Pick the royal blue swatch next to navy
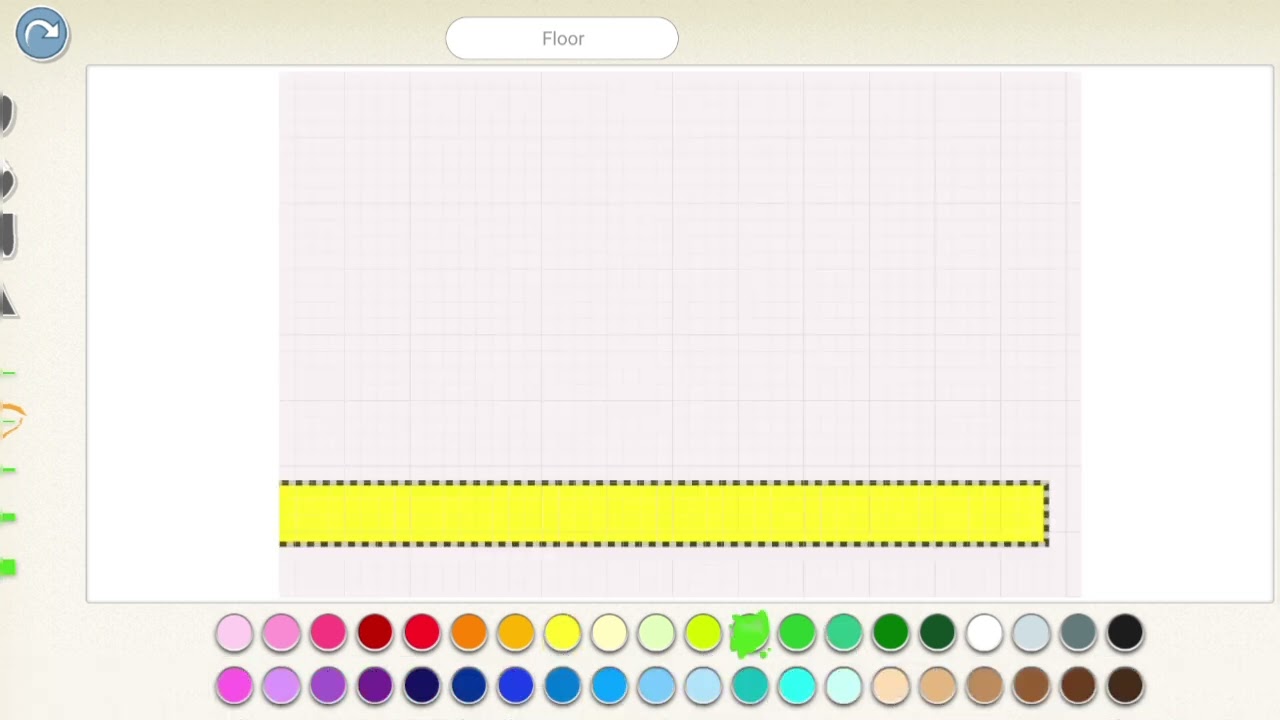Viewport: 1280px width, 720px height. click(469, 686)
